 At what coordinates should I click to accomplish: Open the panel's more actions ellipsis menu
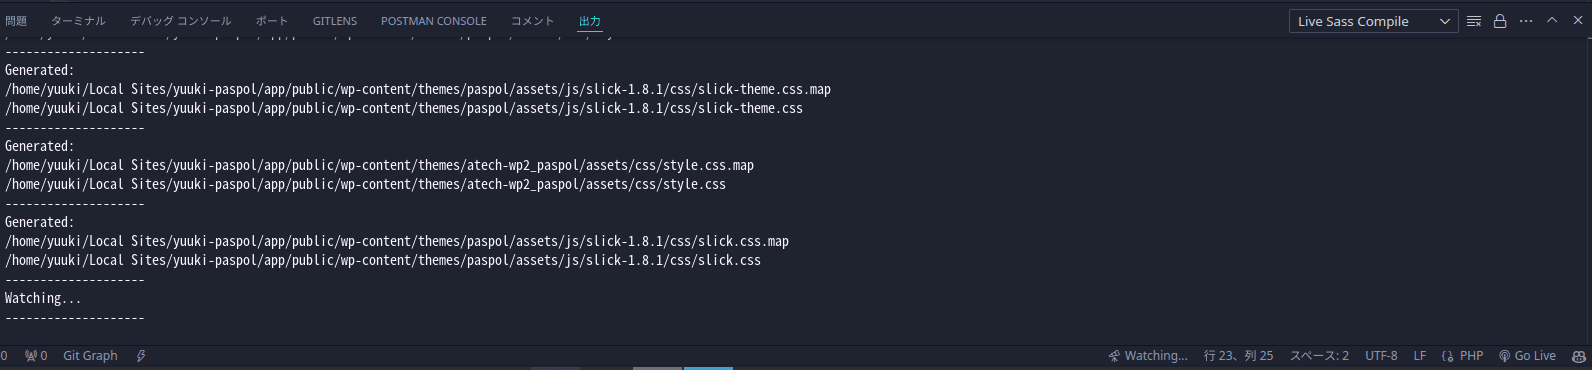[1526, 21]
